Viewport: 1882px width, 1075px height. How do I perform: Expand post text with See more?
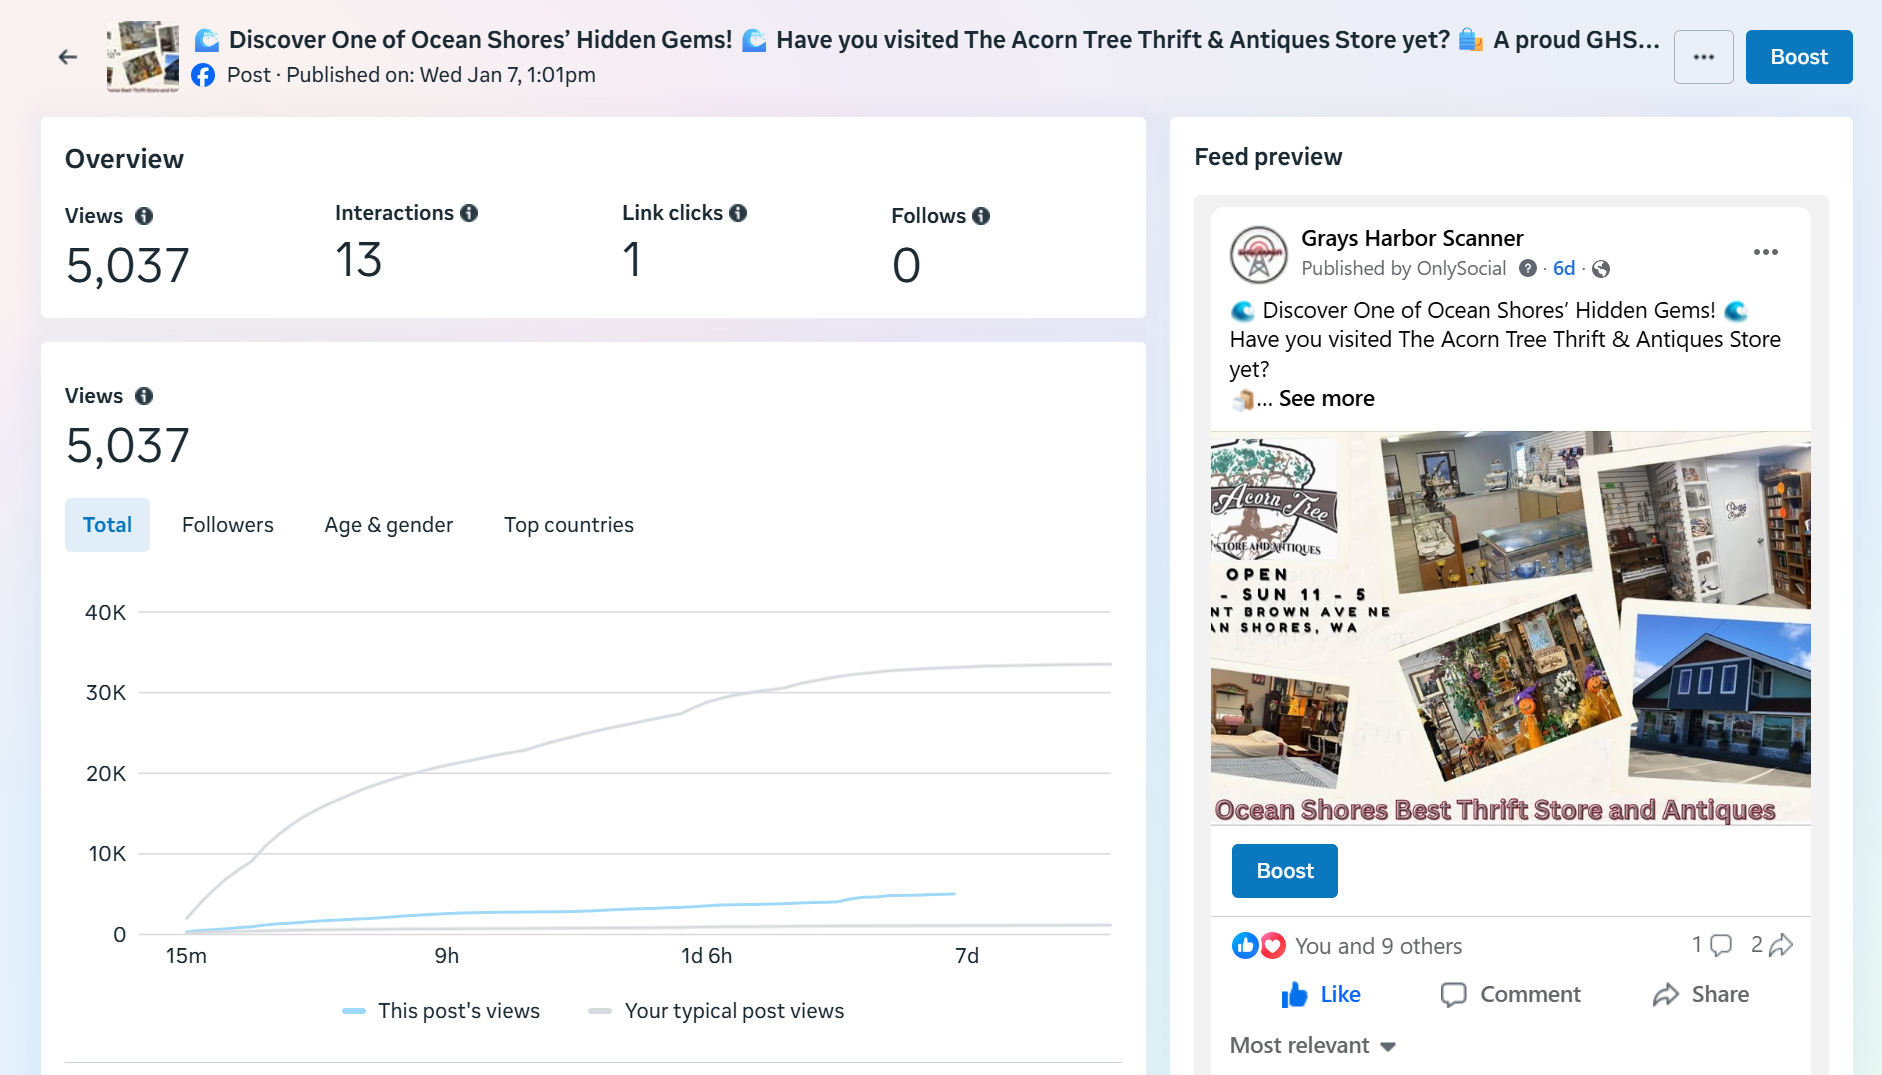click(1326, 398)
